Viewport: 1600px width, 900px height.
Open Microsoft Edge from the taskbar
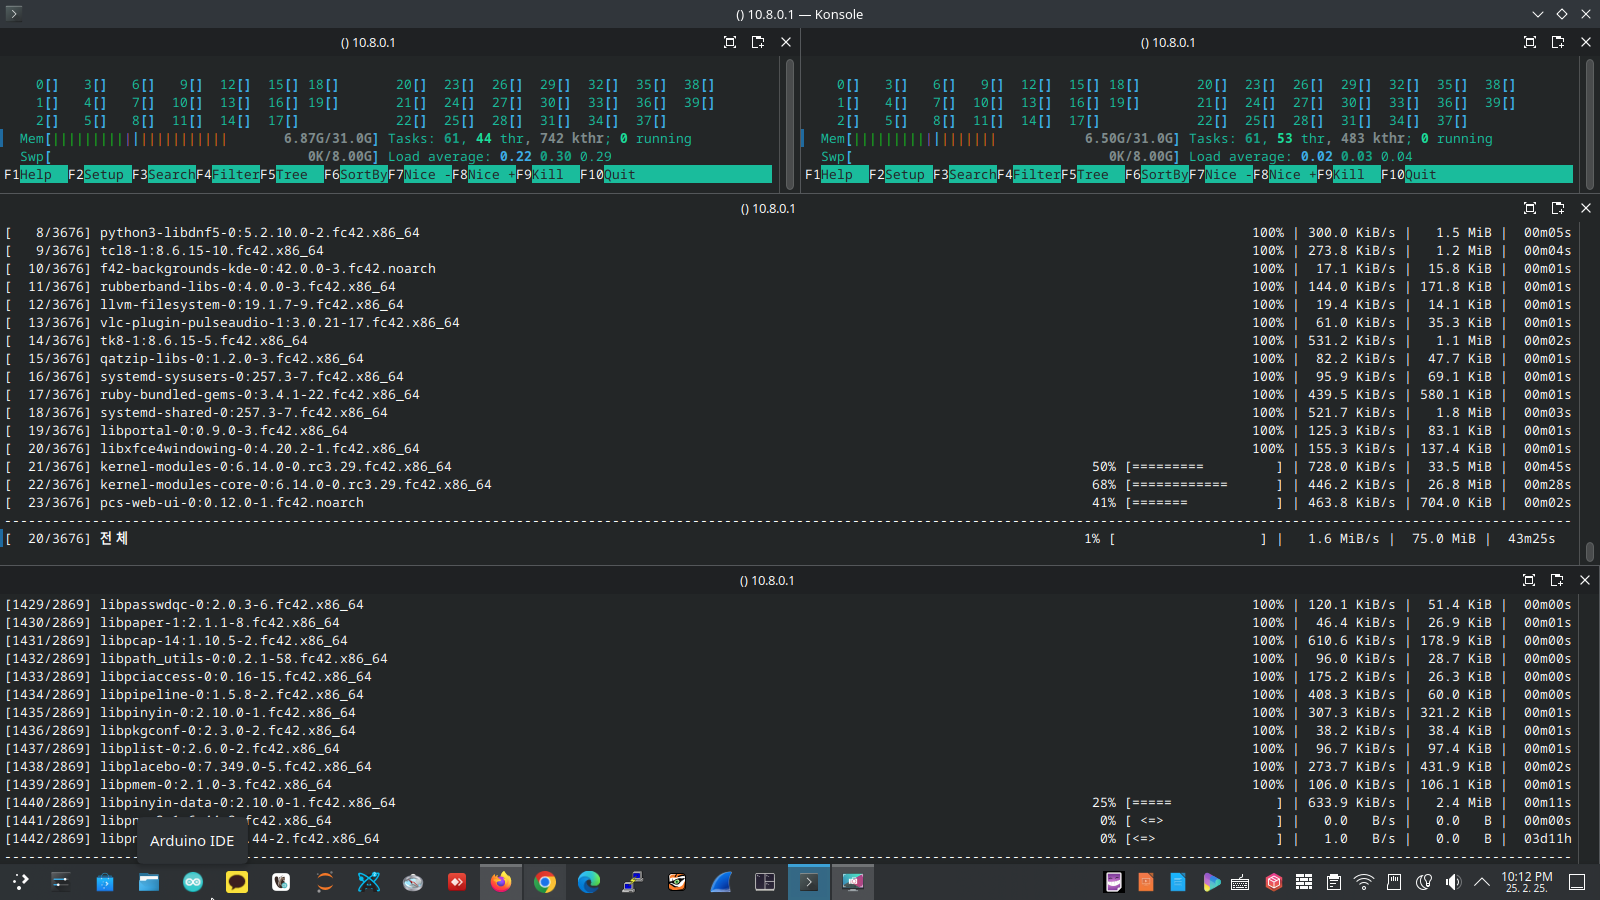tap(589, 882)
